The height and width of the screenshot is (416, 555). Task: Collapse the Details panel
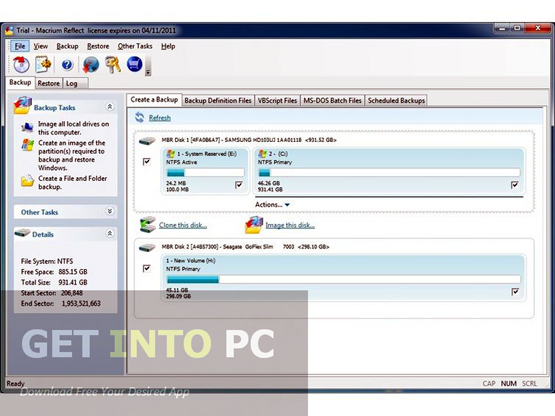click(110, 233)
